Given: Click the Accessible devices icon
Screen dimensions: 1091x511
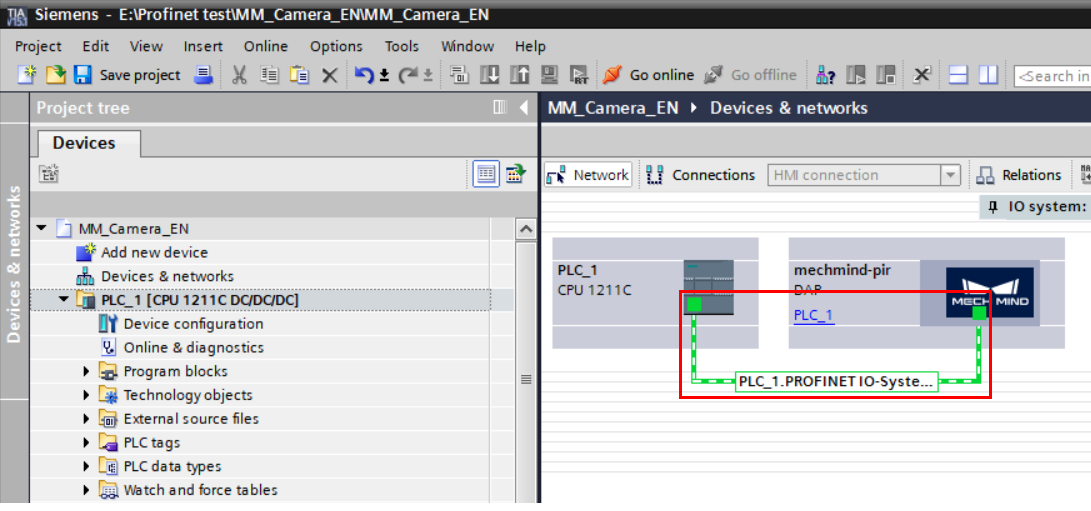Looking at the screenshot, I should tap(825, 74).
